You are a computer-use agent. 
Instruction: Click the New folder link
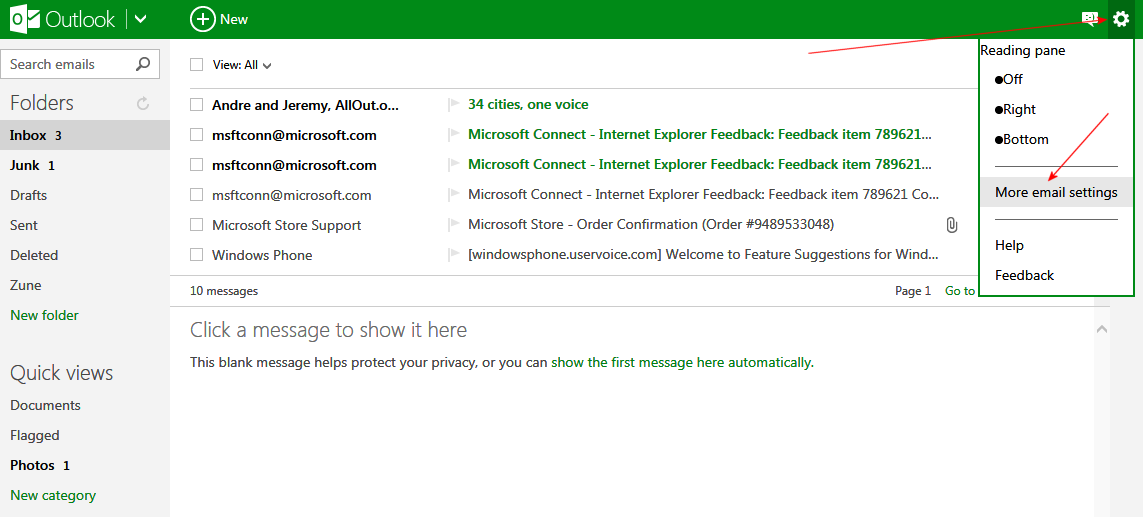tap(44, 315)
